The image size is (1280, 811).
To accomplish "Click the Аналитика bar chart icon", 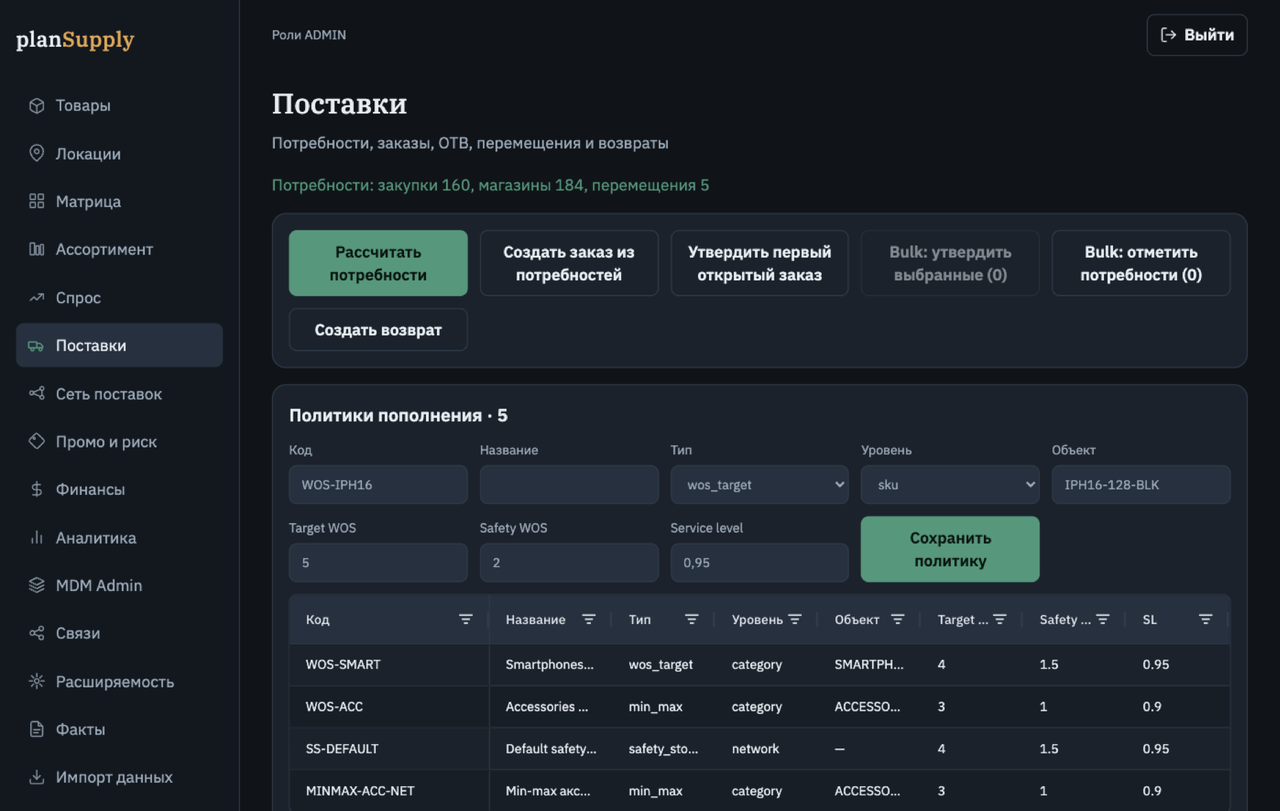I will (37, 537).
